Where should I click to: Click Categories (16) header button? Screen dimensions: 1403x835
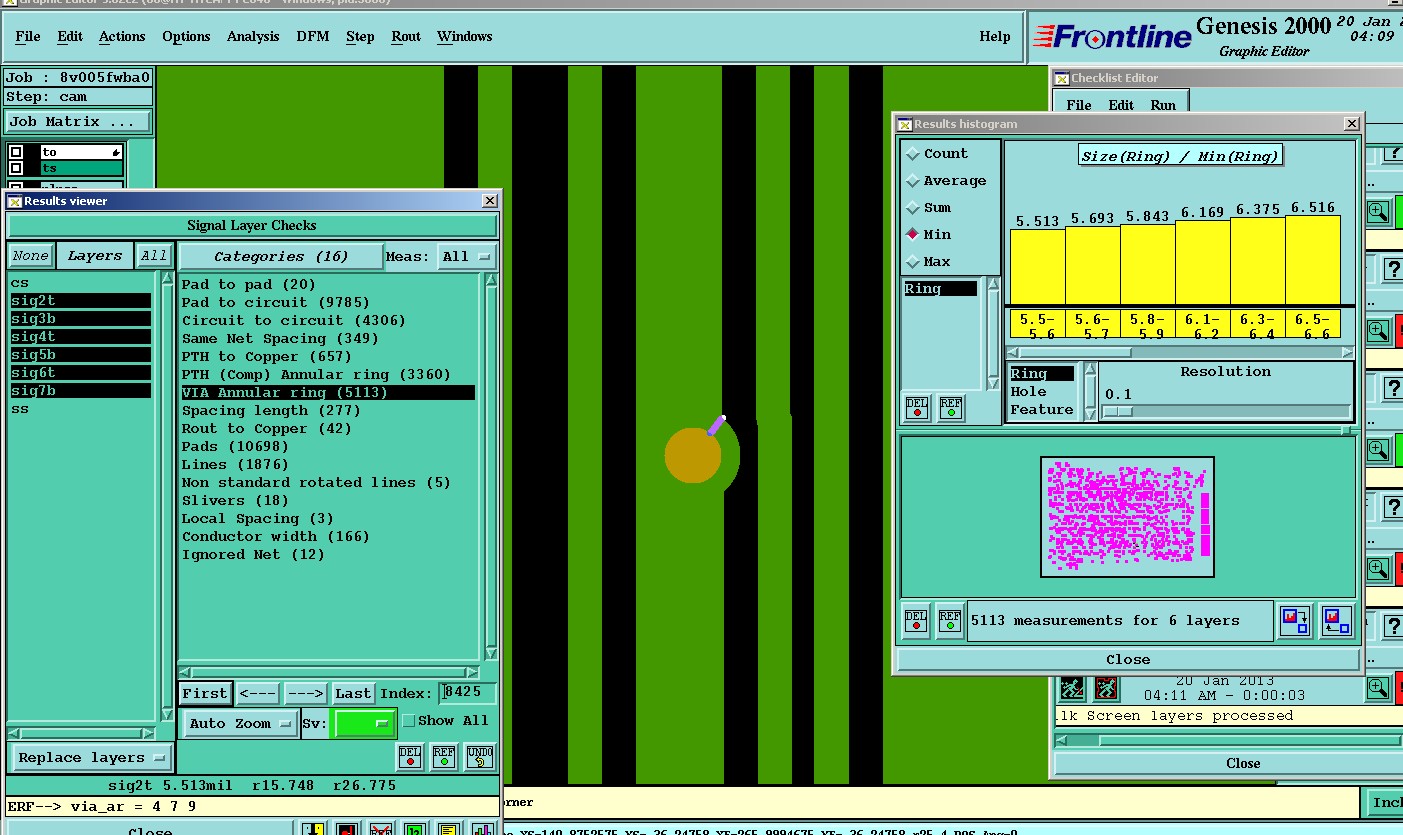pyautogui.click(x=281, y=257)
